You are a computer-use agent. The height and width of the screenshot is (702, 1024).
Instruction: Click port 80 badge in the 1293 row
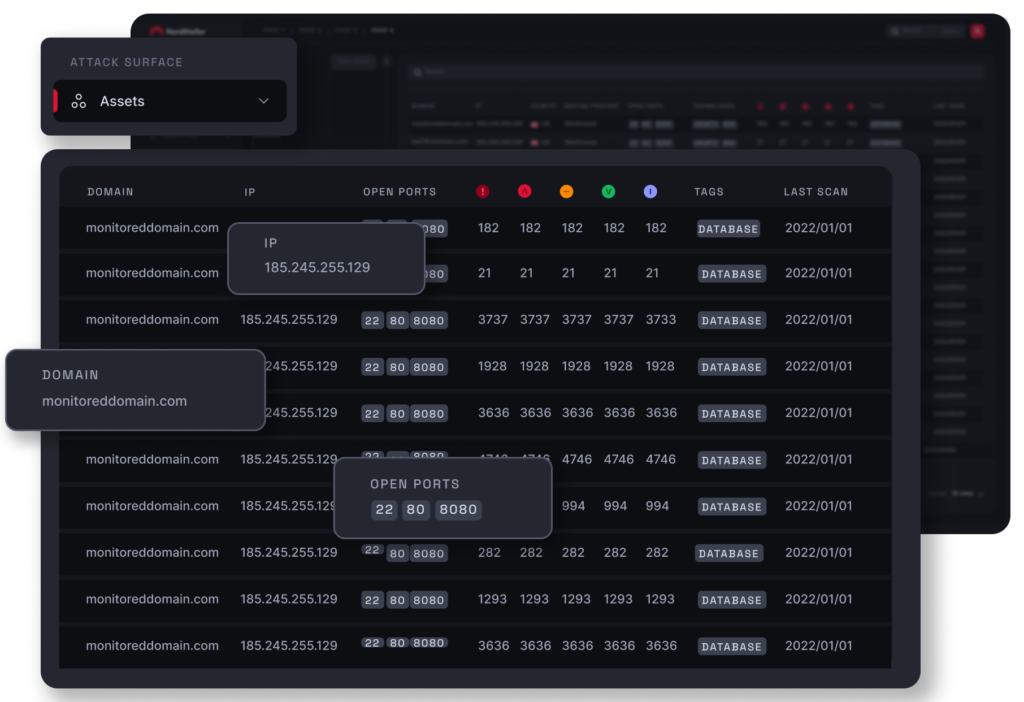coord(398,600)
